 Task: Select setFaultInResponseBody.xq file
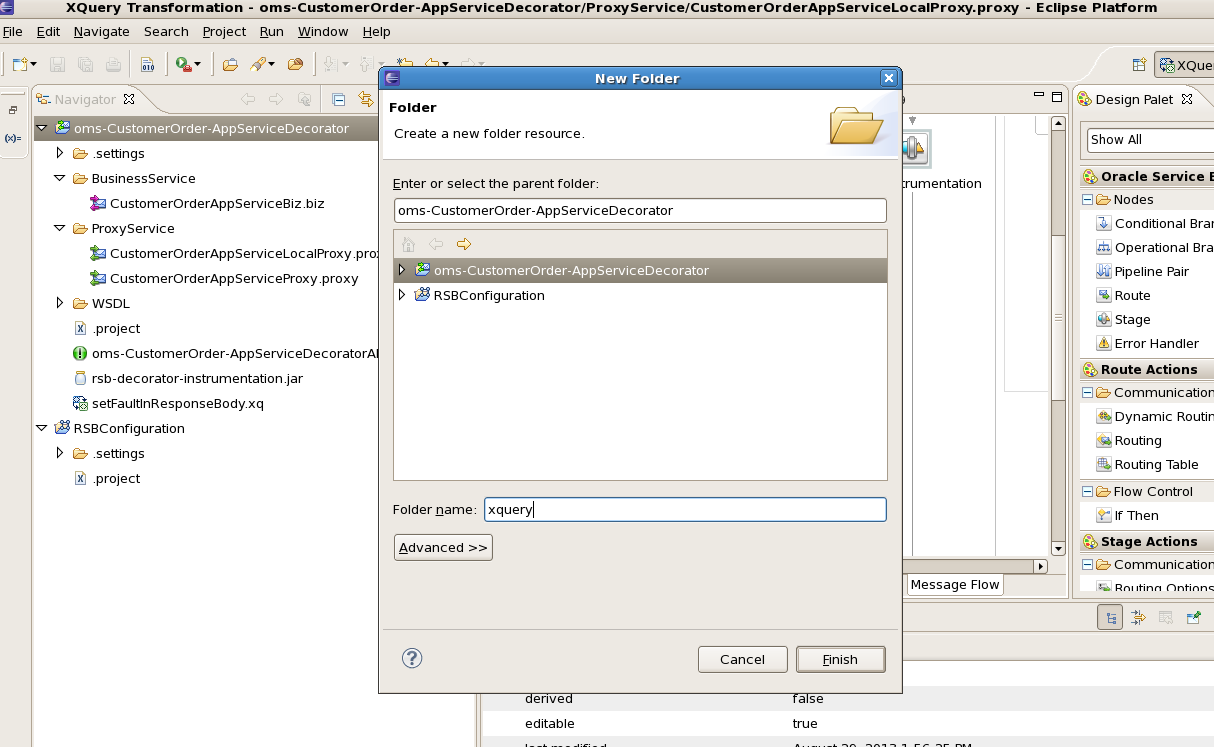coord(169,403)
